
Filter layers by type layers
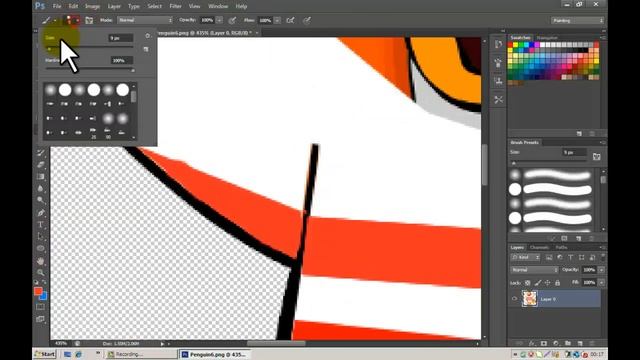point(571,257)
